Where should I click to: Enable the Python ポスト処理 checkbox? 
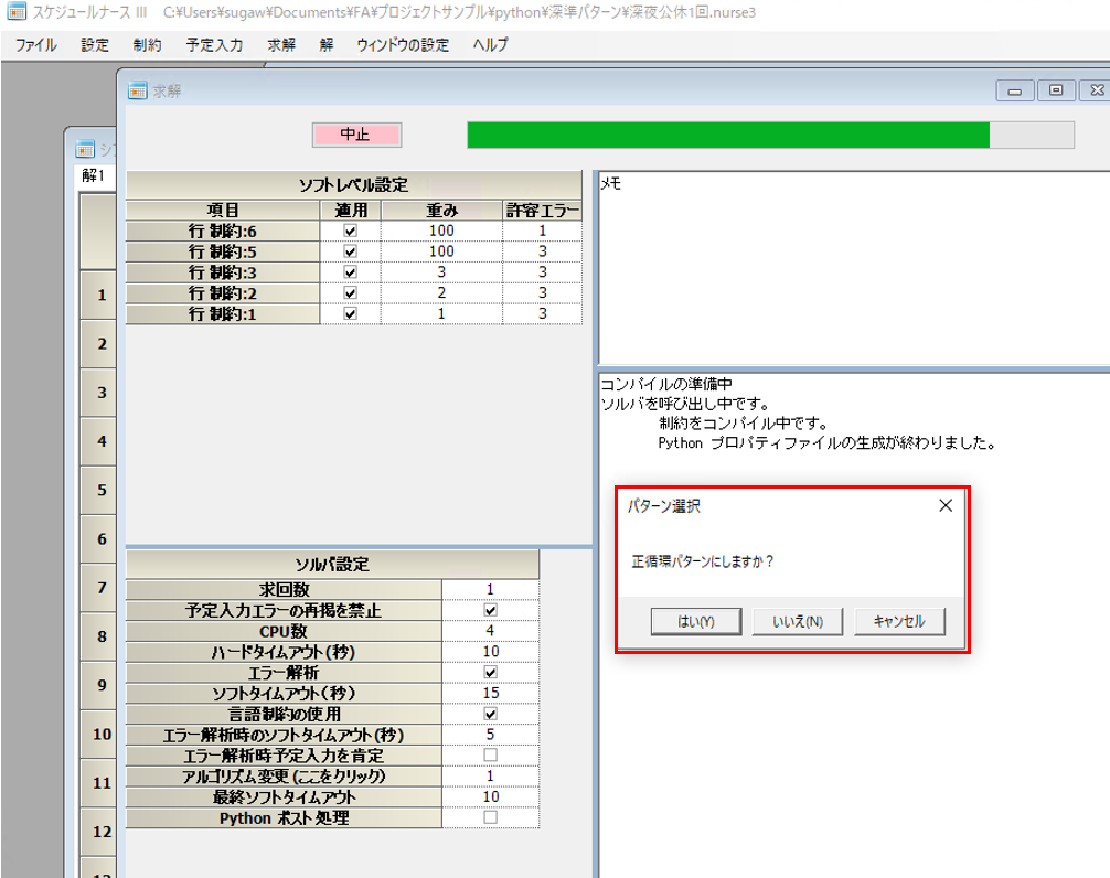(x=490, y=818)
